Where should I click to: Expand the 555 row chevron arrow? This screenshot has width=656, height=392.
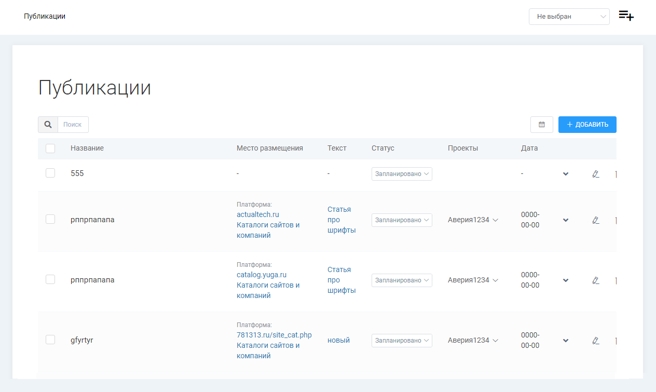coord(565,174)
